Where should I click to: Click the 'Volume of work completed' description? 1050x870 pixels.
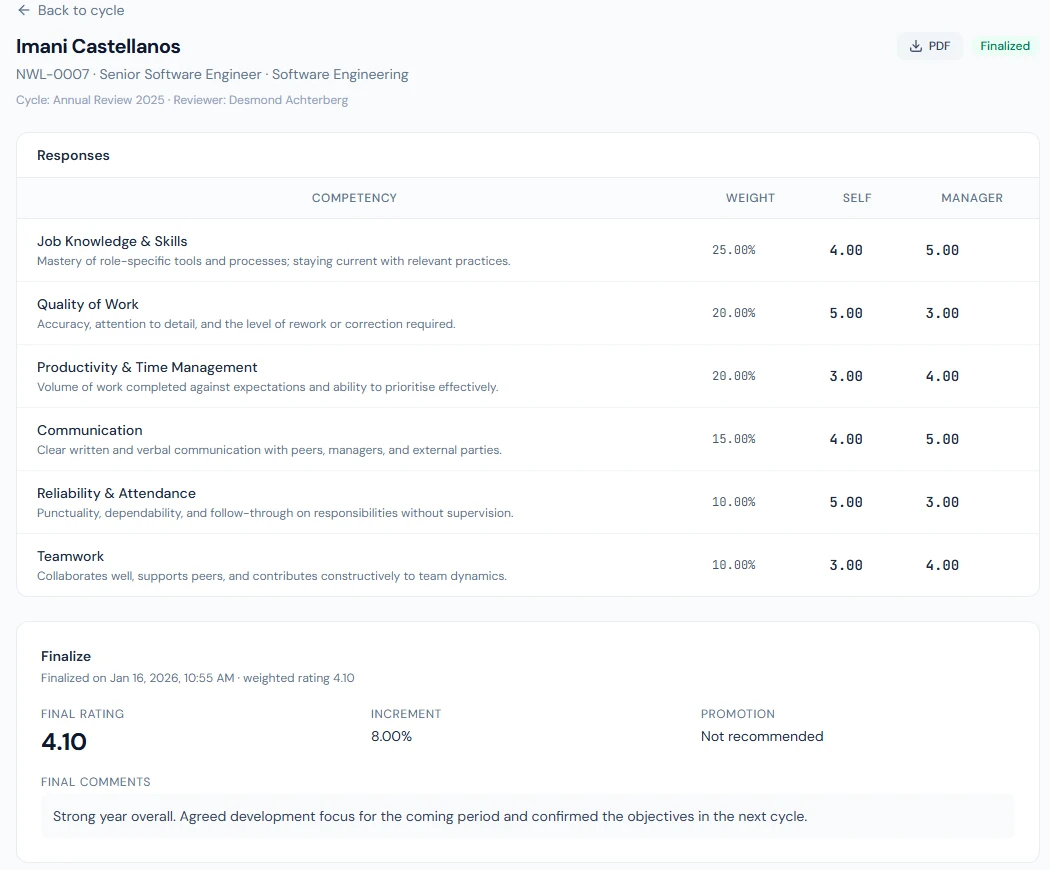click(267, 387)
